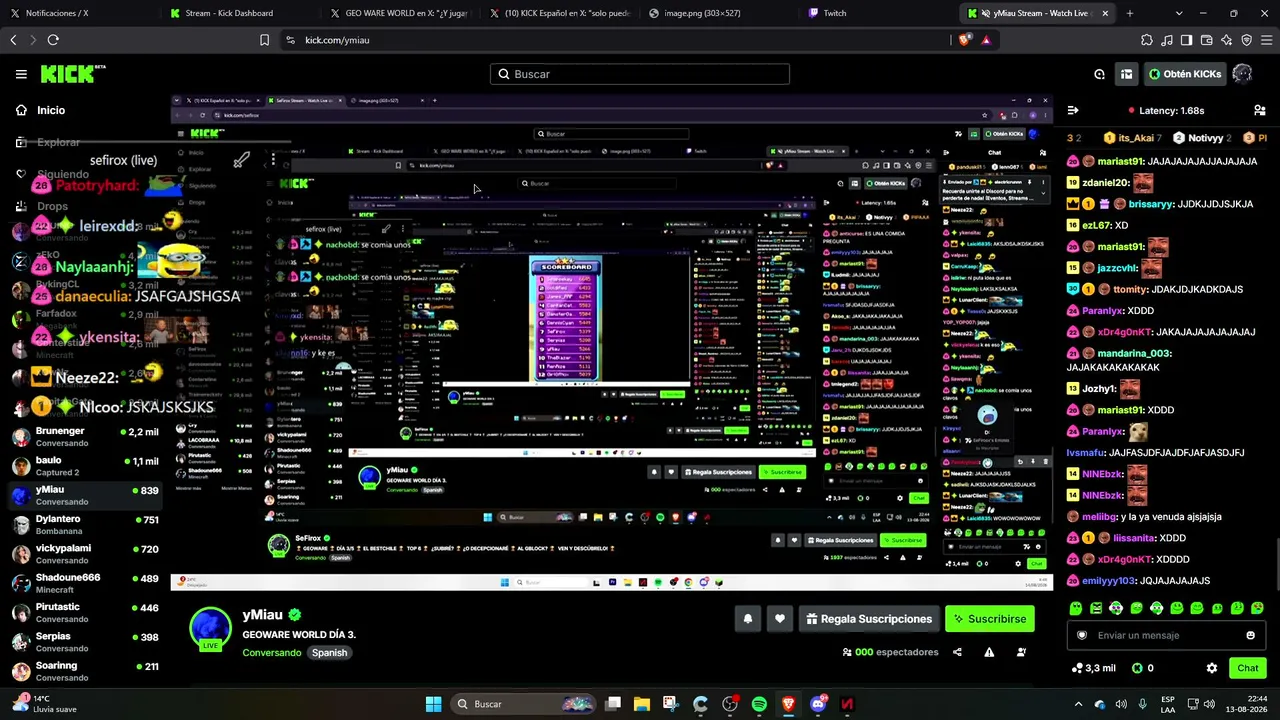Open baulo channel in sidebar
The height and width of the screenshot is (720, 1280).
(x=82, y=466)
